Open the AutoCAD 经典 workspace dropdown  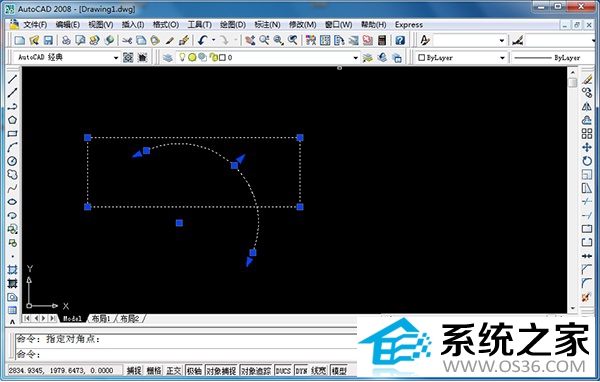[x=116, y=58]
